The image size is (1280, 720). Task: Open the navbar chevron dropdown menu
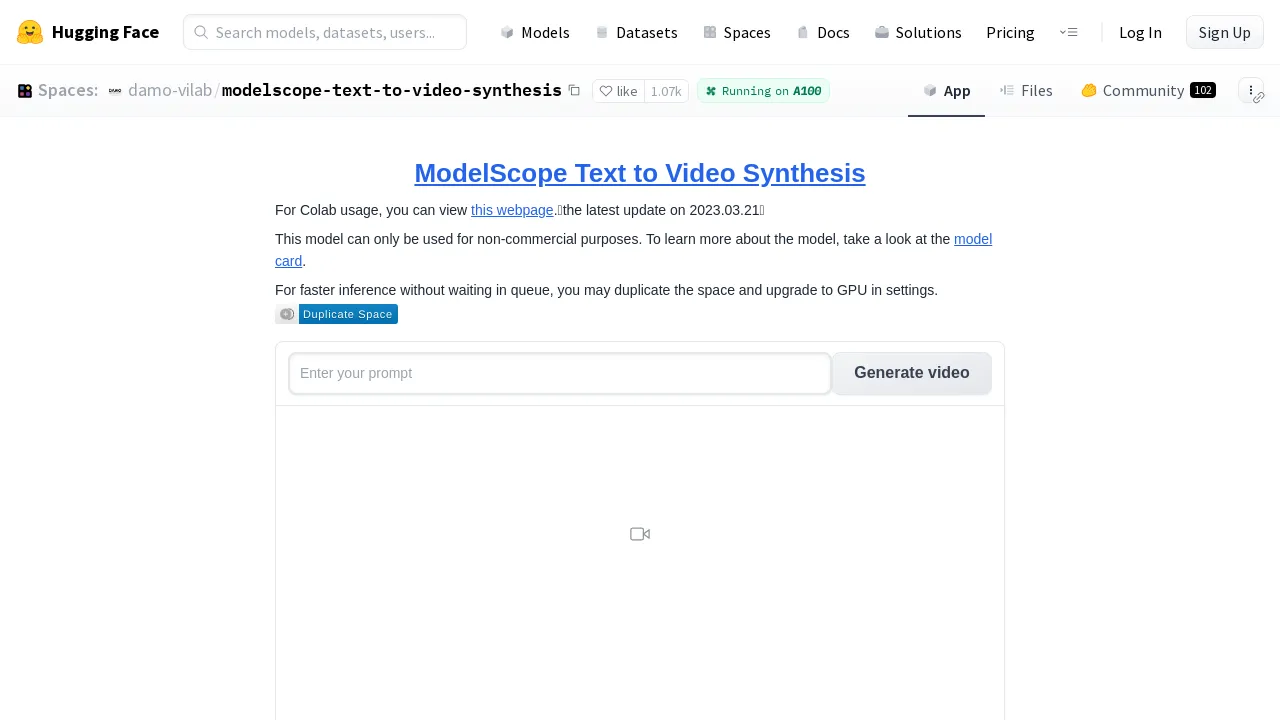pyautogui.click(x=1069, y=32)
